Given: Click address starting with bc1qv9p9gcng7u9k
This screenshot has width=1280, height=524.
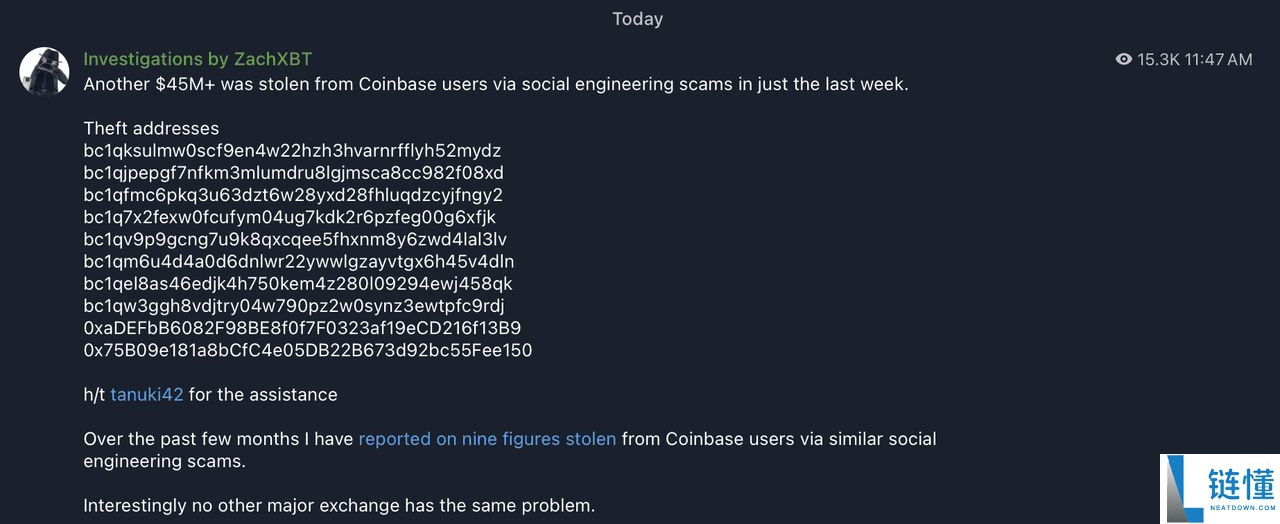Looking at the screenshot, I should pos(295,239).
